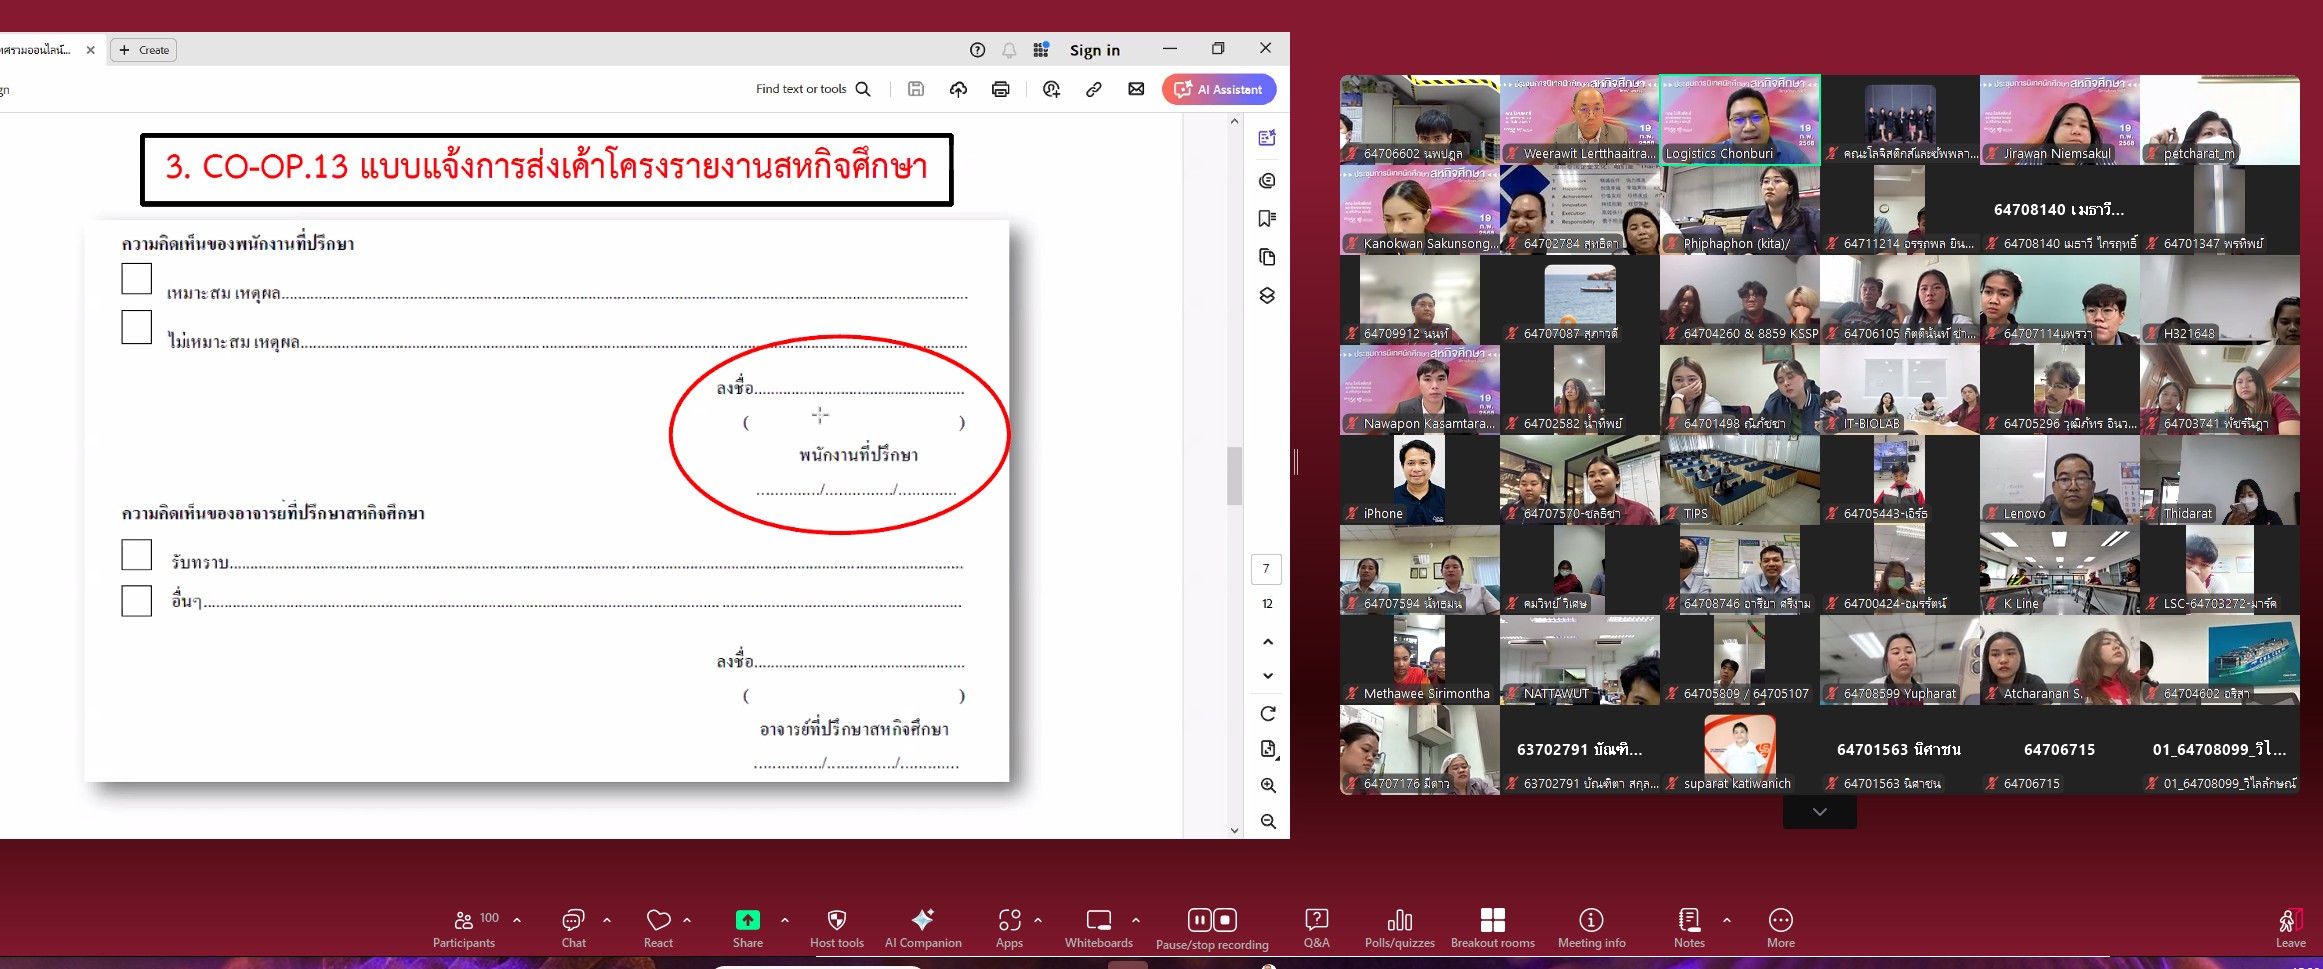Select Logistics Chonburi video tile
Image resolution: width=2323 pixels, height=969 pixels.
pyautogui.click(x=1740, y=120)
